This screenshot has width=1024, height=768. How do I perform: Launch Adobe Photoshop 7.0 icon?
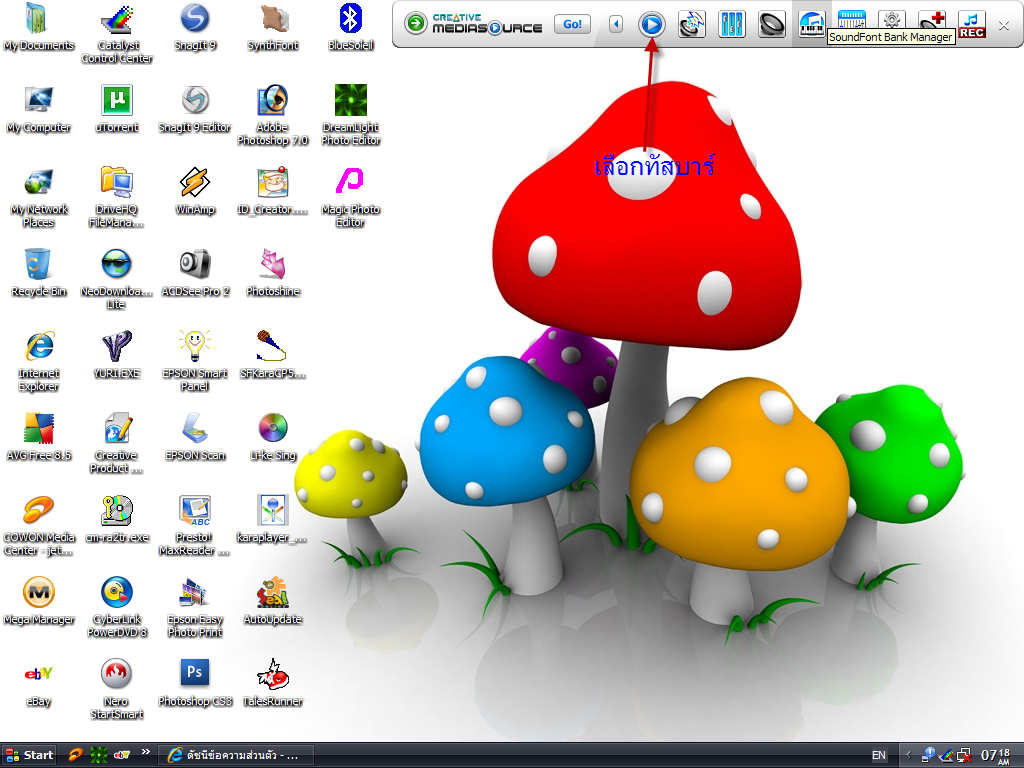pyautogui.click(x=272, y=116)
